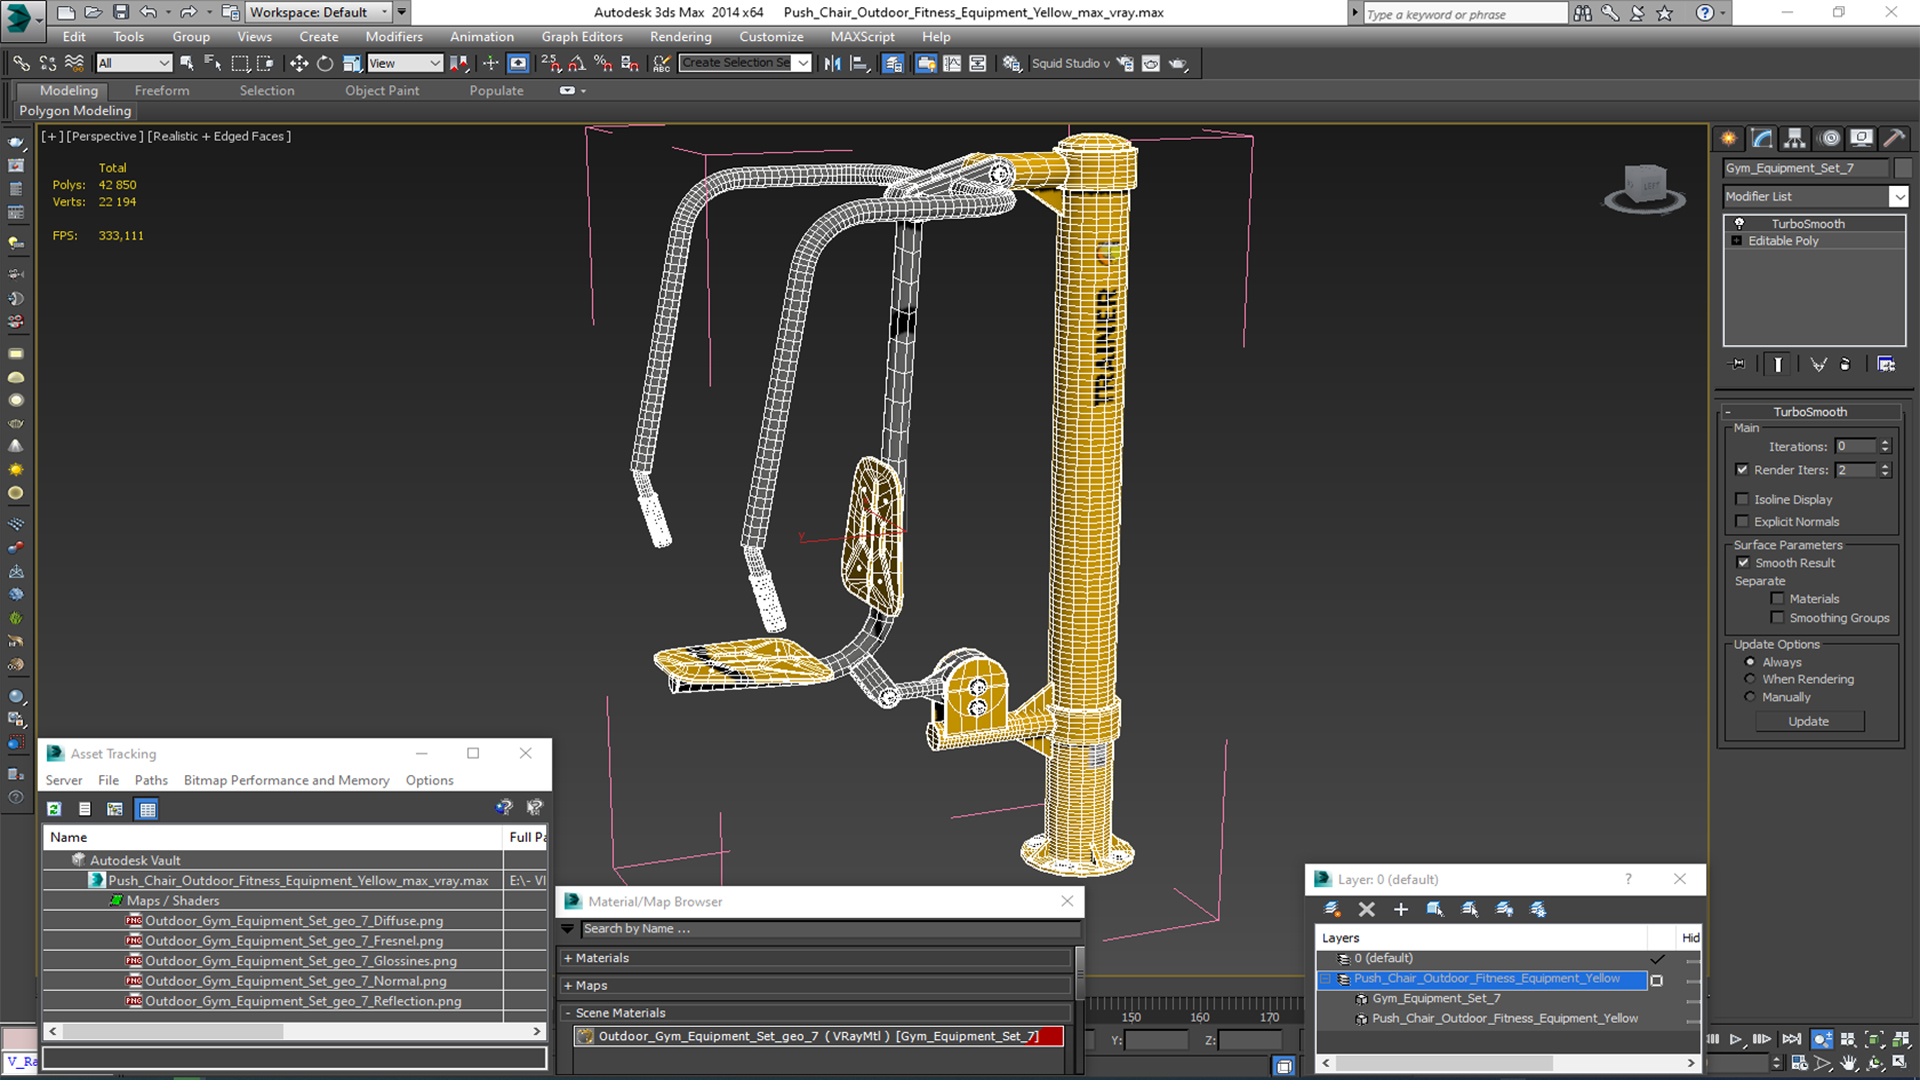This screenshot has width=1920, height=1080.
Task: Click the red material swatch in Scene Materials
Action: coord(1051,1036)
